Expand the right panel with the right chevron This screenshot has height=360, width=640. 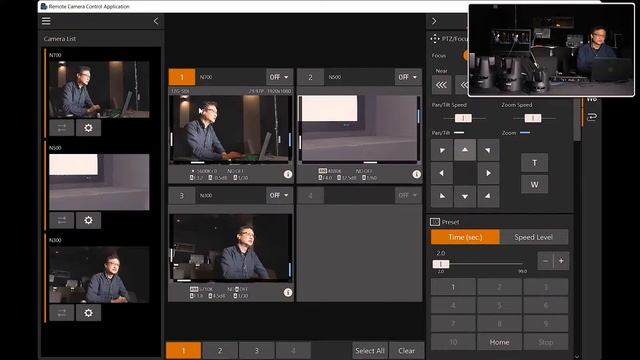(x=434, y=21)
